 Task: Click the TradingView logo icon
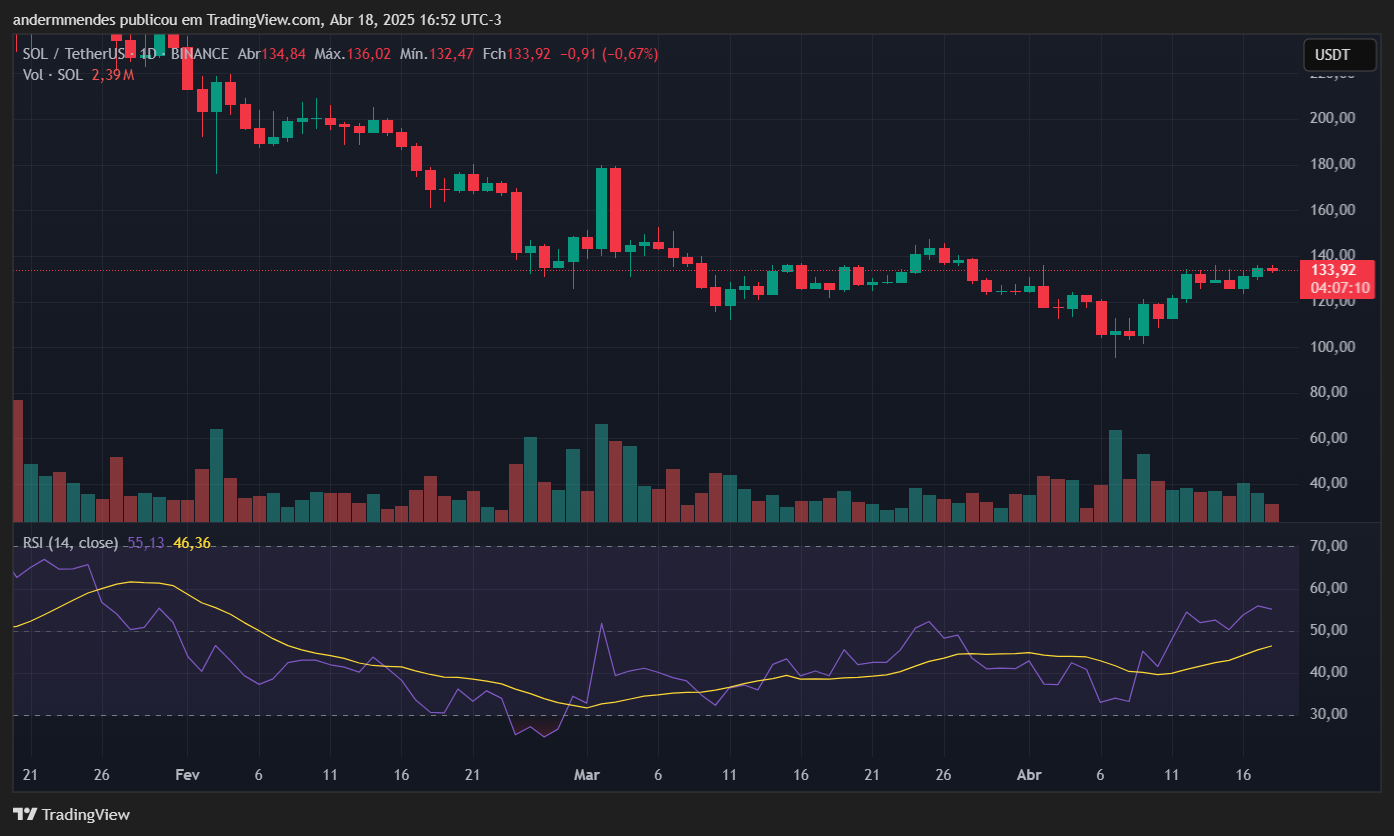click(x=24, y=814)
